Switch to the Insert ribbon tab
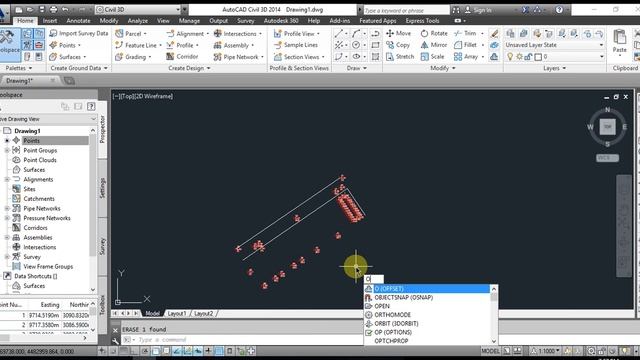The height and width of the screenshot is (360, 640). [x=50, y=21]
